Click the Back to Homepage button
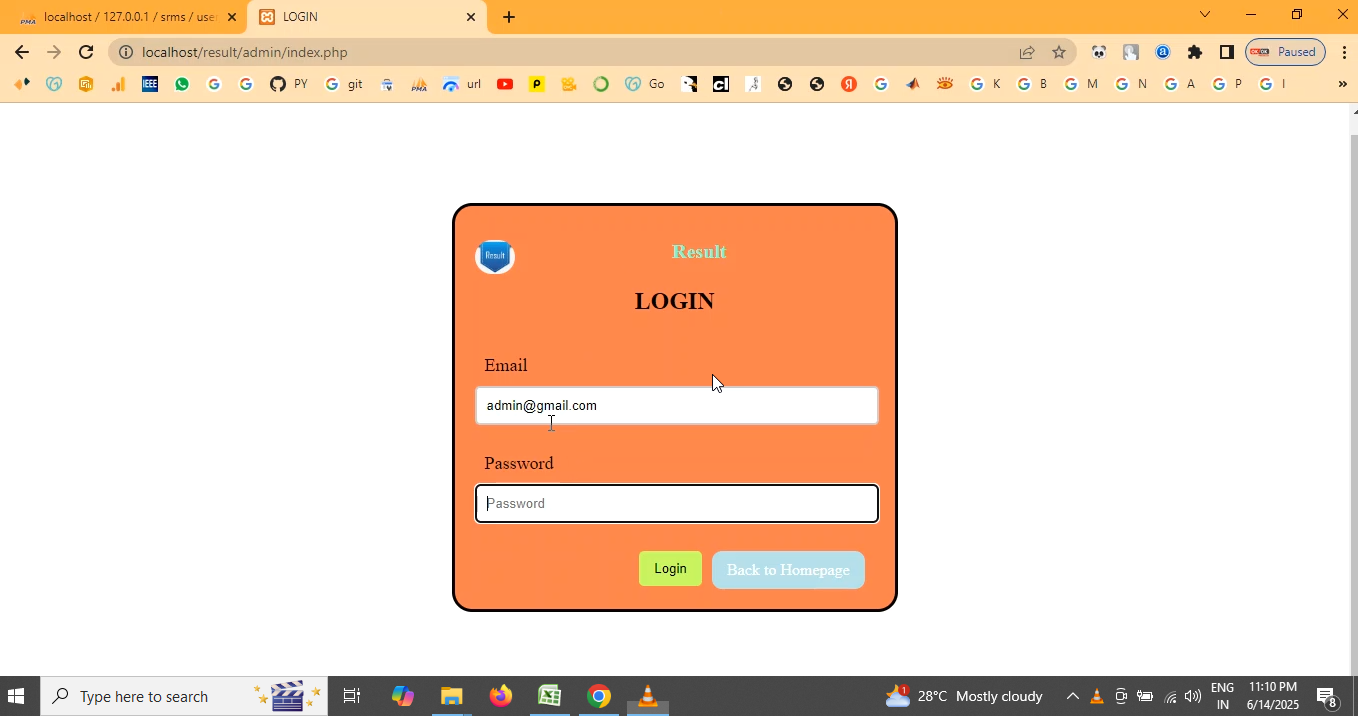Image resolution: width=1358 pixels, height=716 pixels. point(788,570)
